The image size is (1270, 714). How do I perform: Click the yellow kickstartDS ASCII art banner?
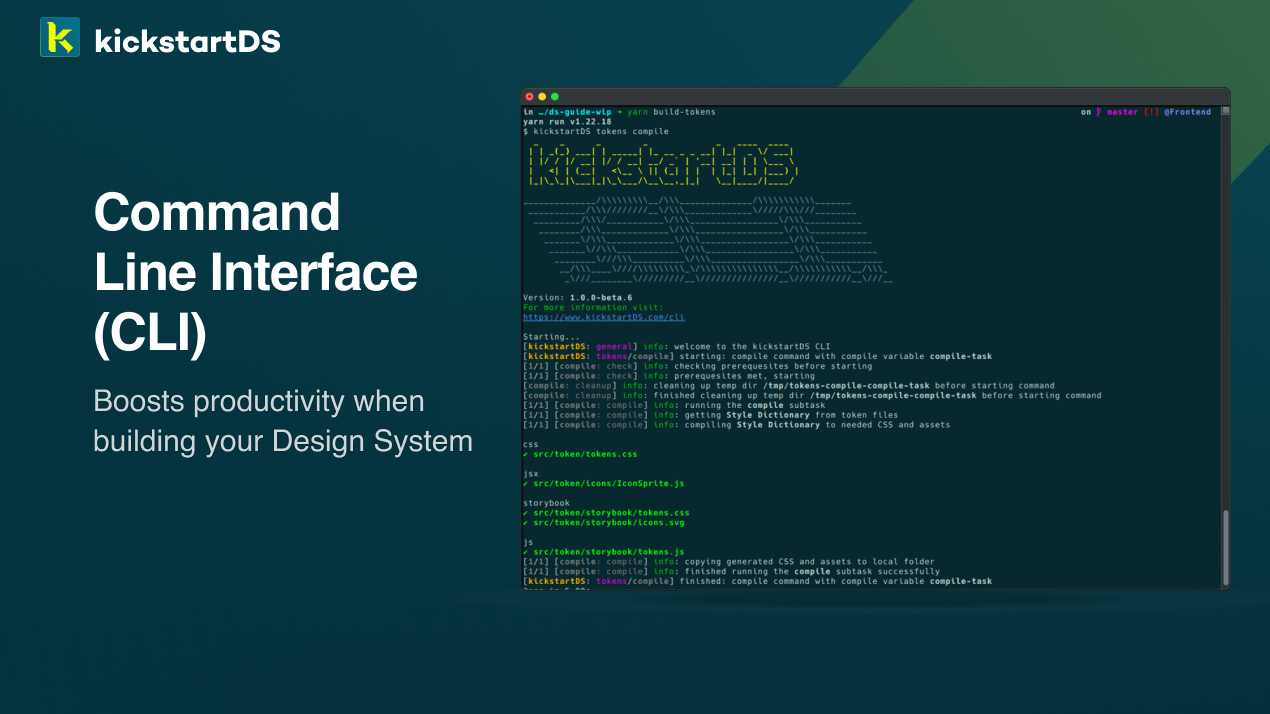point(662,164)
